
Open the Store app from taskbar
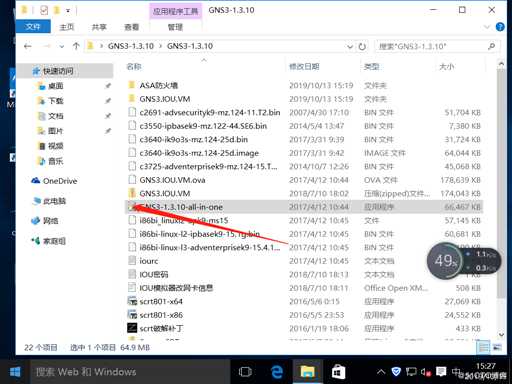click(x=338, y=372)
